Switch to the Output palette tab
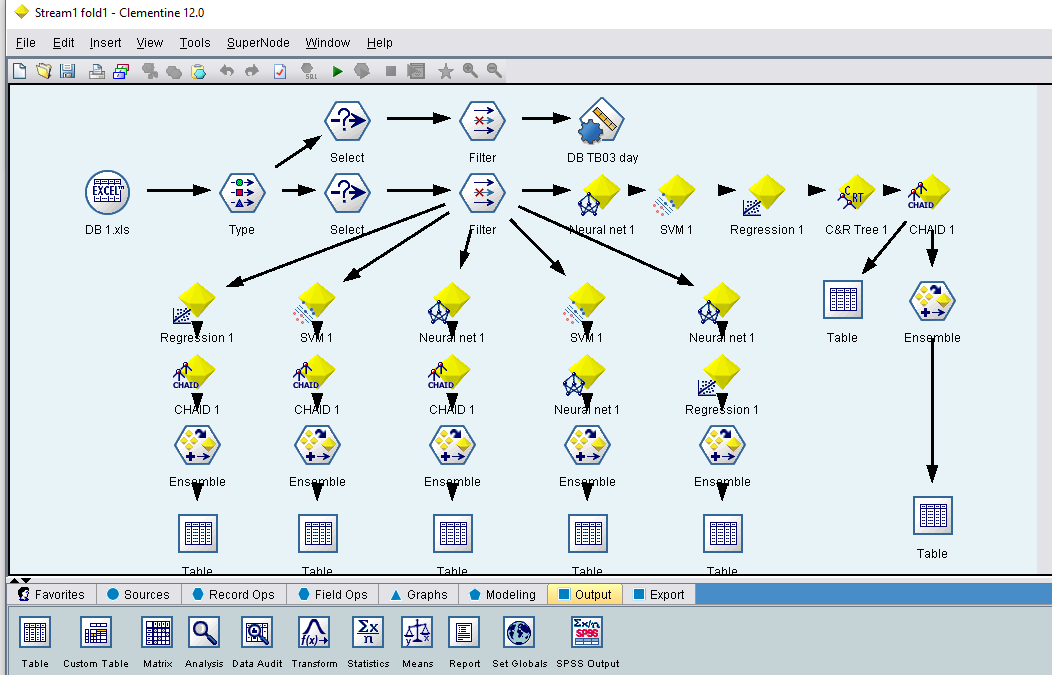The width and height of the screenshot is (1052, 675). click(x=585, y=594)
